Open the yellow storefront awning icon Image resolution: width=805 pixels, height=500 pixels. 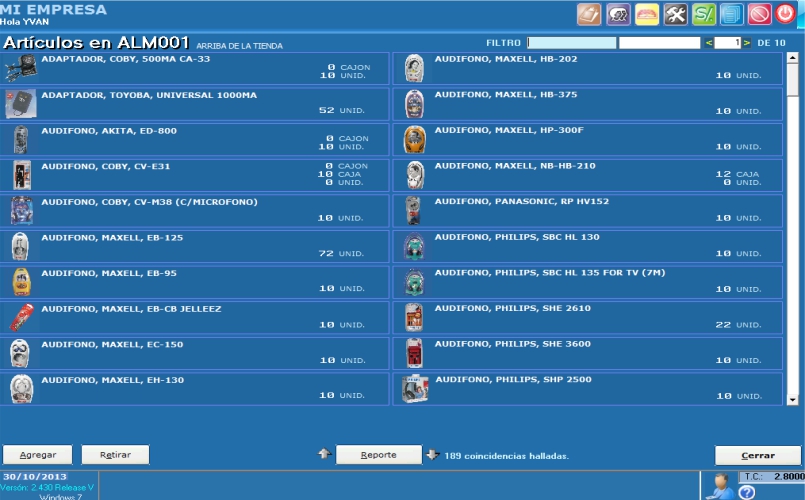647,14
